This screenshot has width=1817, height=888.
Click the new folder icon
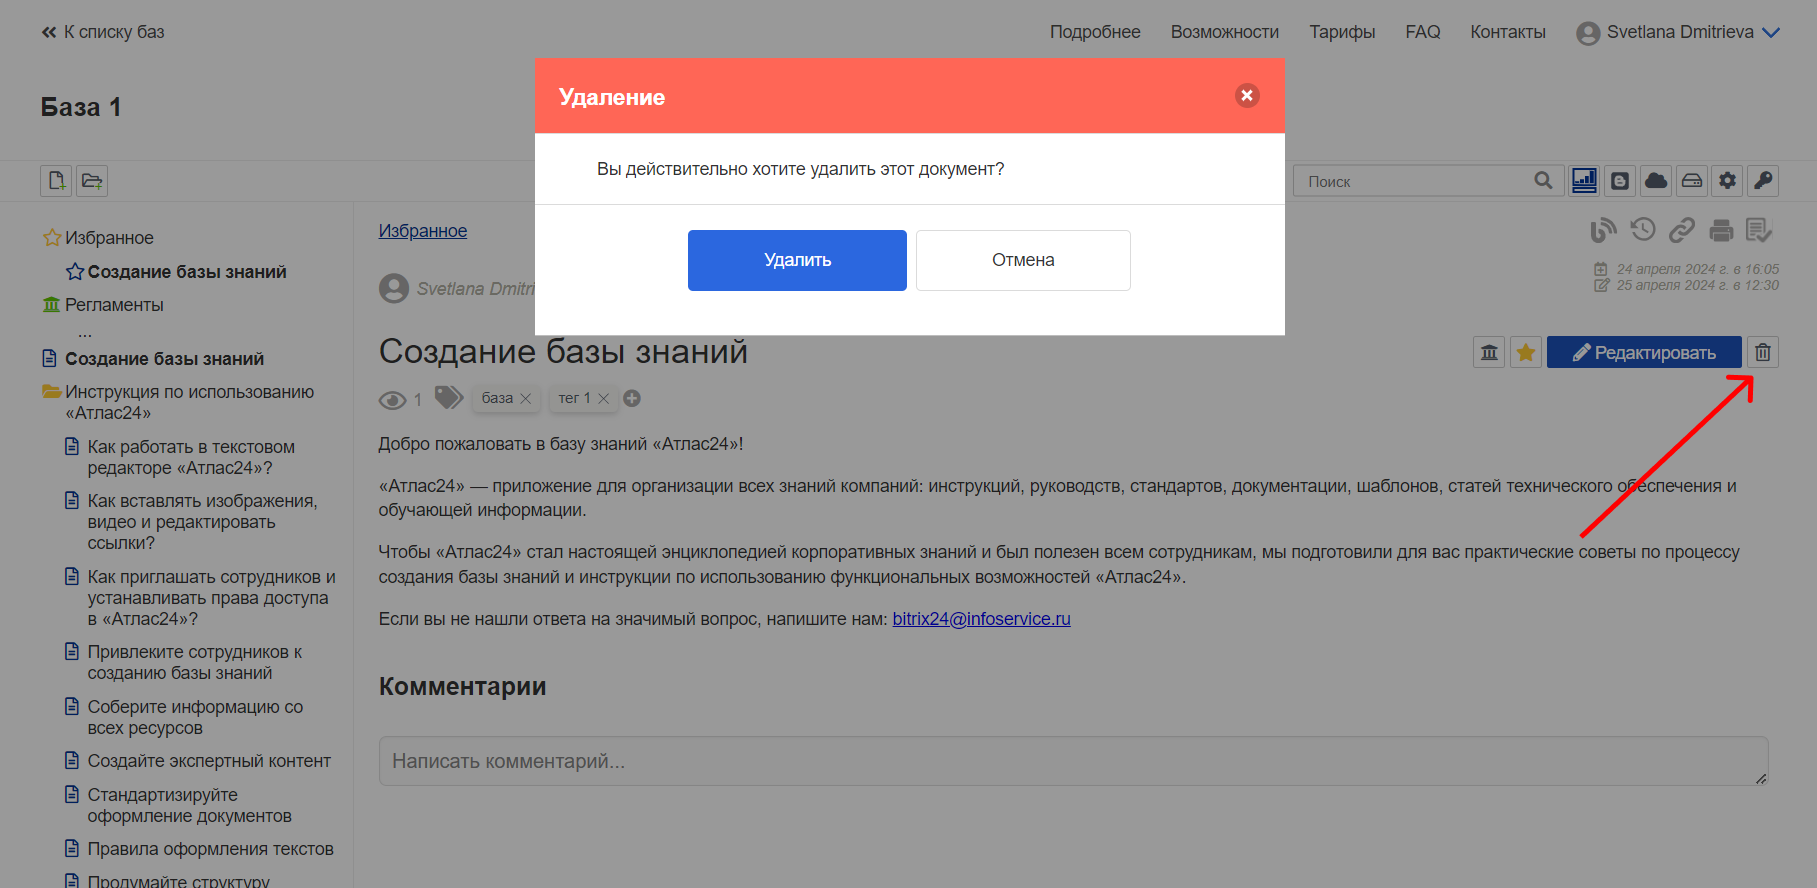tap(92, 181)
